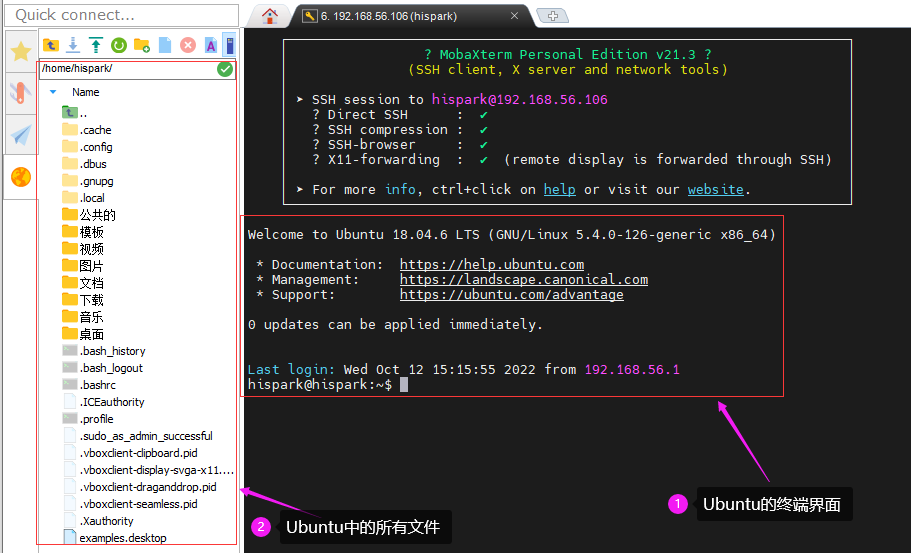
Task: Confirm path with the green checkmark
Action: point(225,69)
